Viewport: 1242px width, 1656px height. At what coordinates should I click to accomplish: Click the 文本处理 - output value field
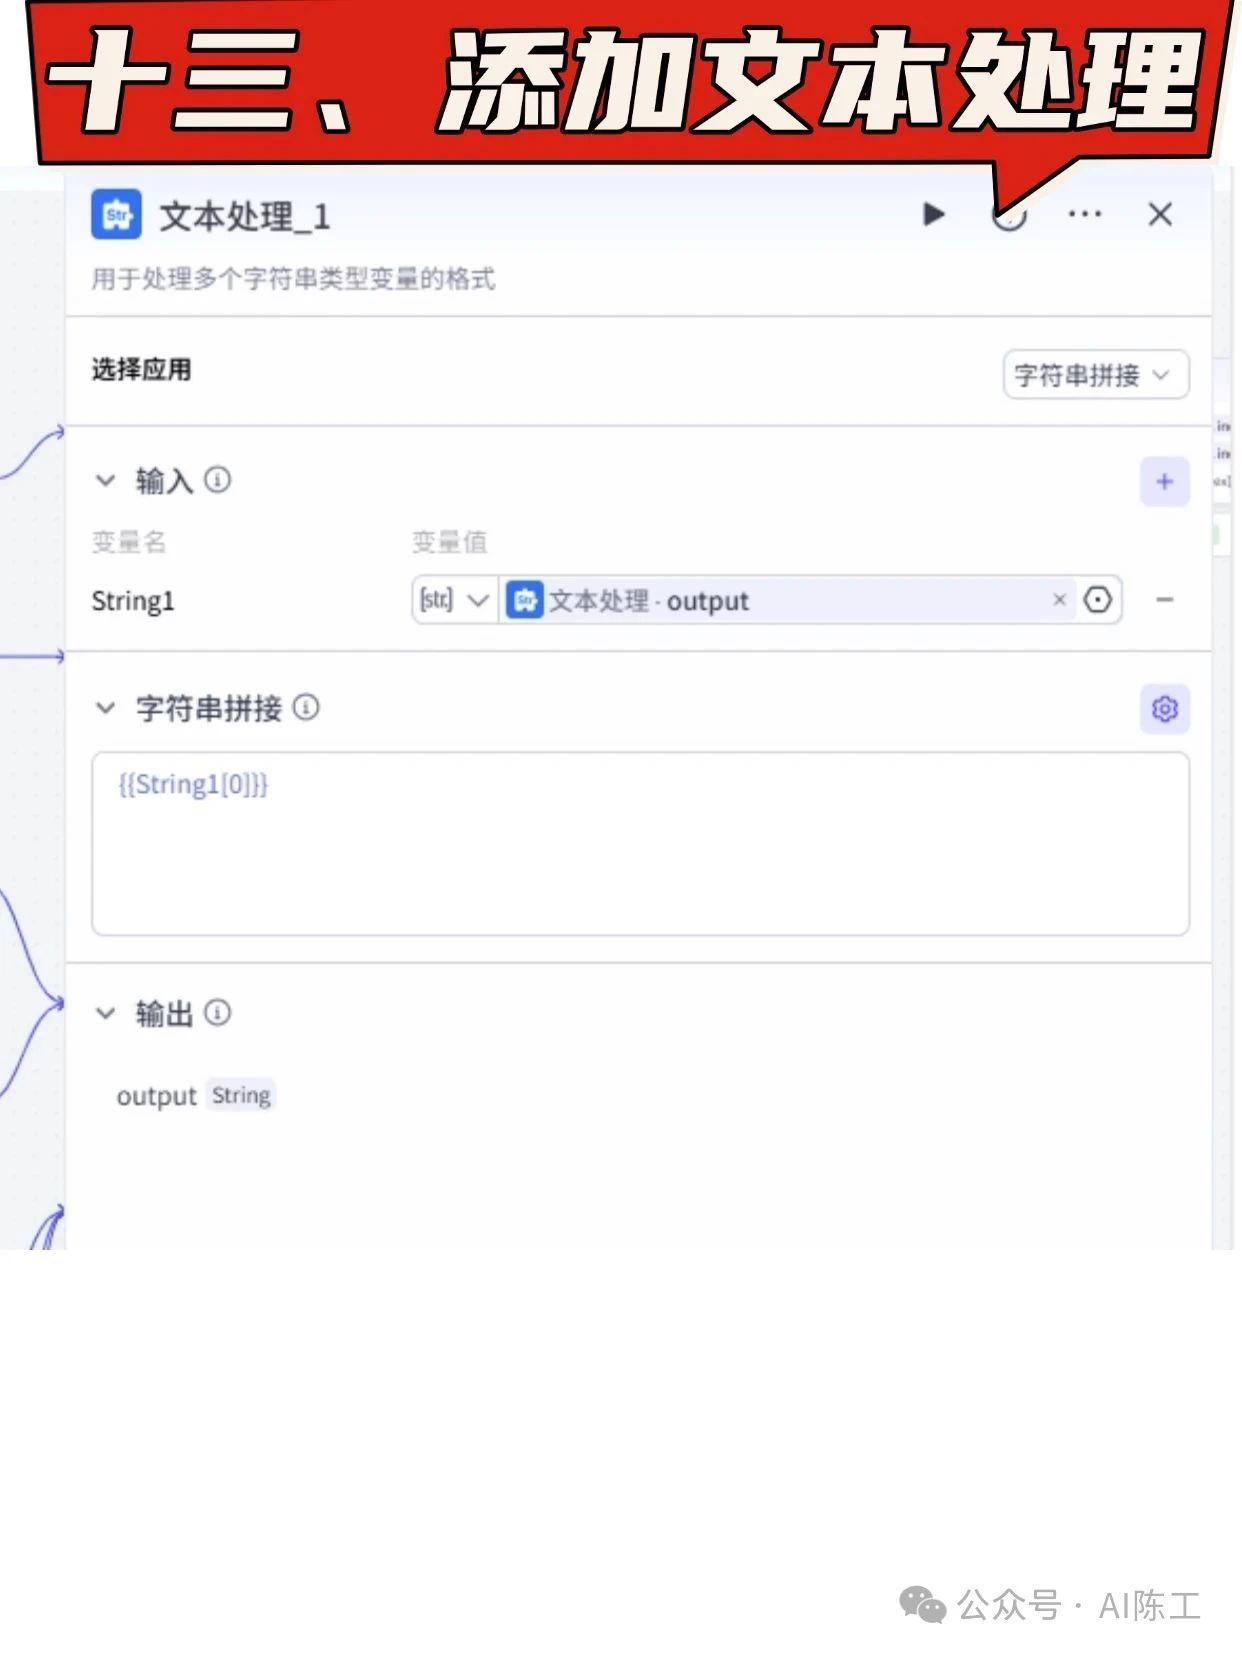click(787, 600)
